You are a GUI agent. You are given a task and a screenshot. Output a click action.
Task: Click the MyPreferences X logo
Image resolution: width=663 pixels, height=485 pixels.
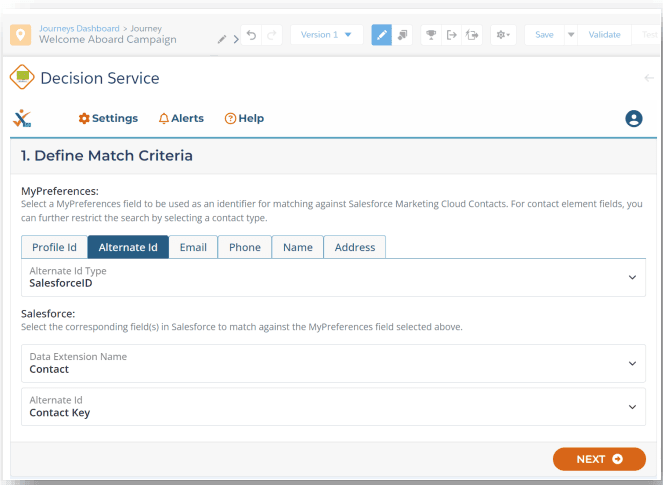click(22, 119)
